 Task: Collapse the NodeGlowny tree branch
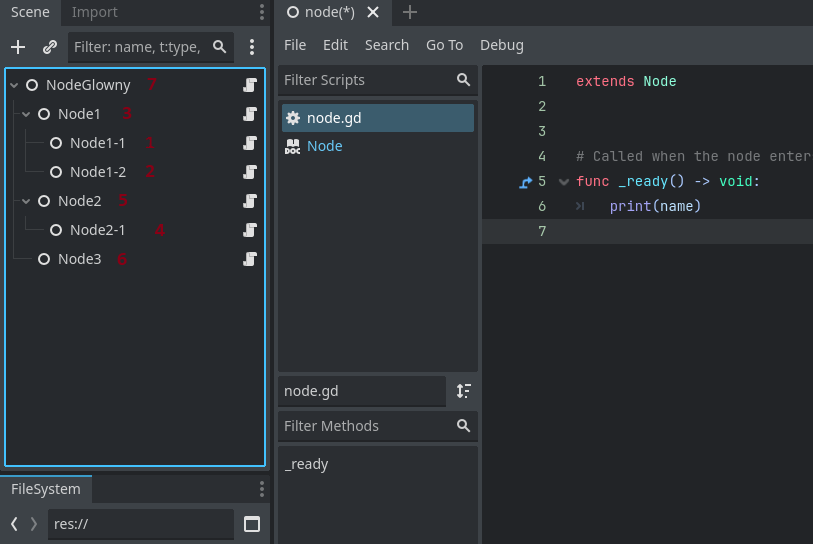pos(15,85)
